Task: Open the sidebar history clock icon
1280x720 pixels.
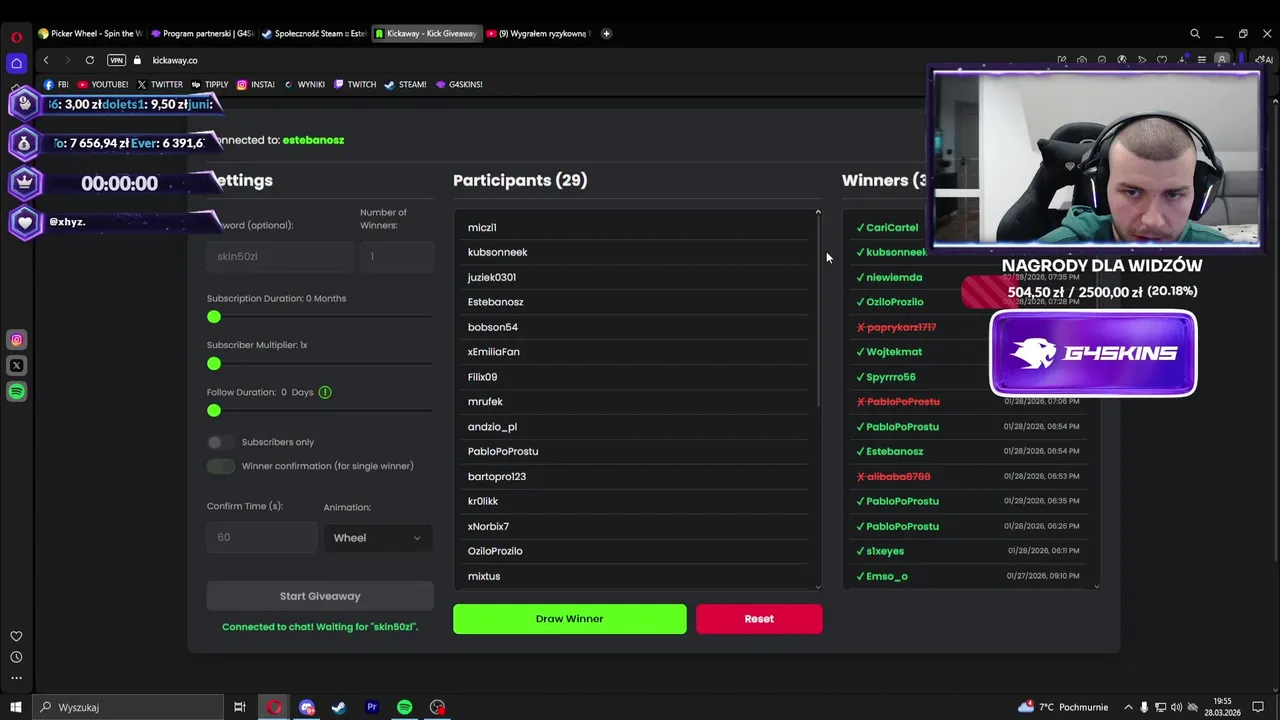Action: point(16,657)
